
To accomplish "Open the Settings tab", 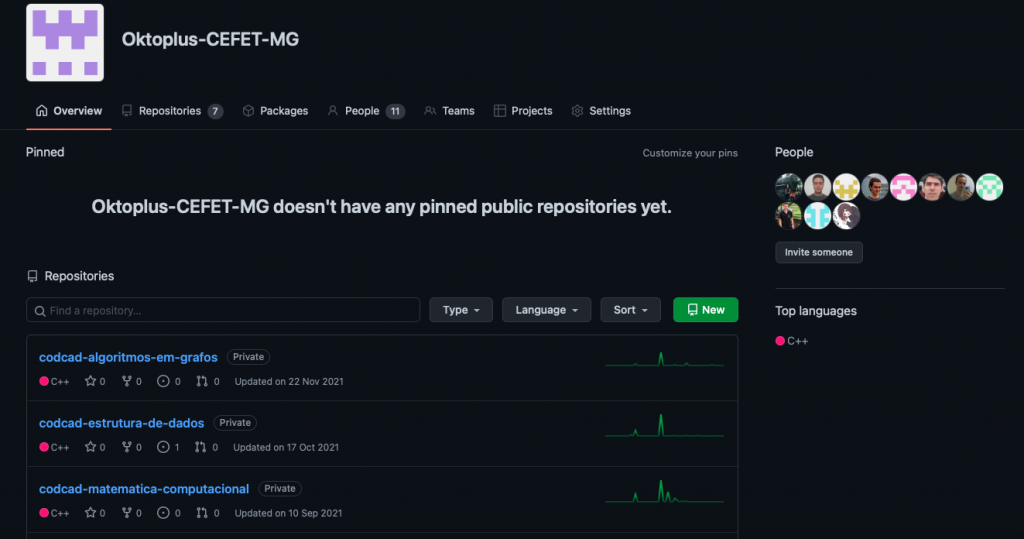I will [x=601, y=111].
